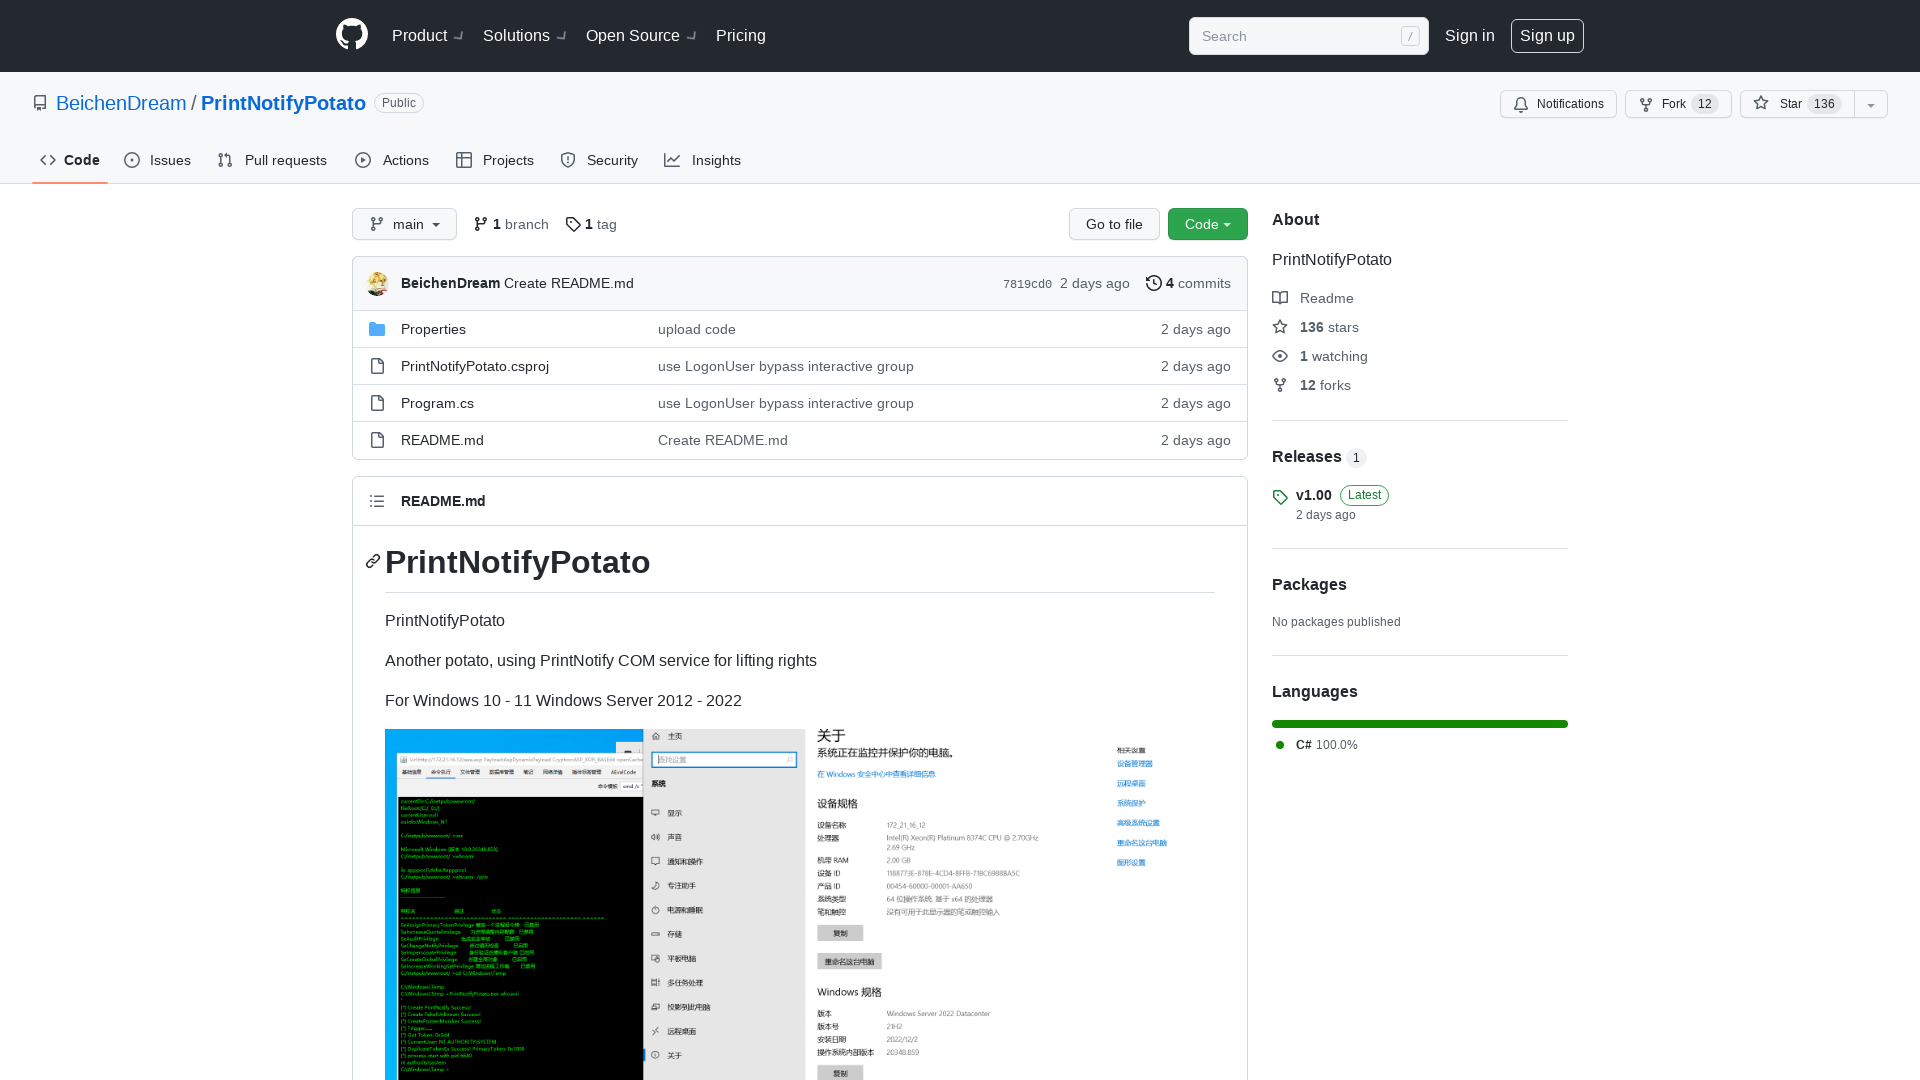
Task: Enable notifications for this repository
Action: point(1557,104)
